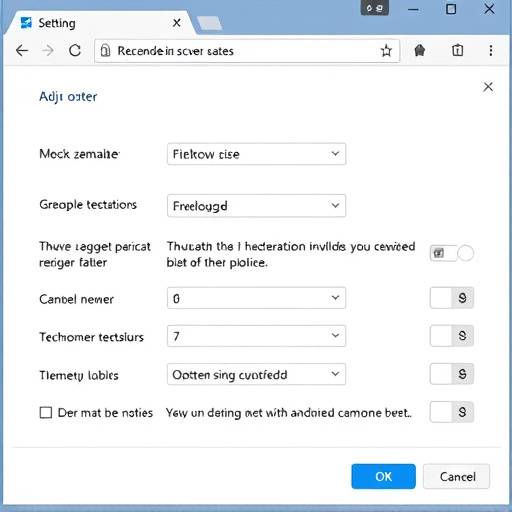Click the Tlemety lobles label
Image resolution: width=512 pixels, height=512 pixels.
[x=79, y=375]
